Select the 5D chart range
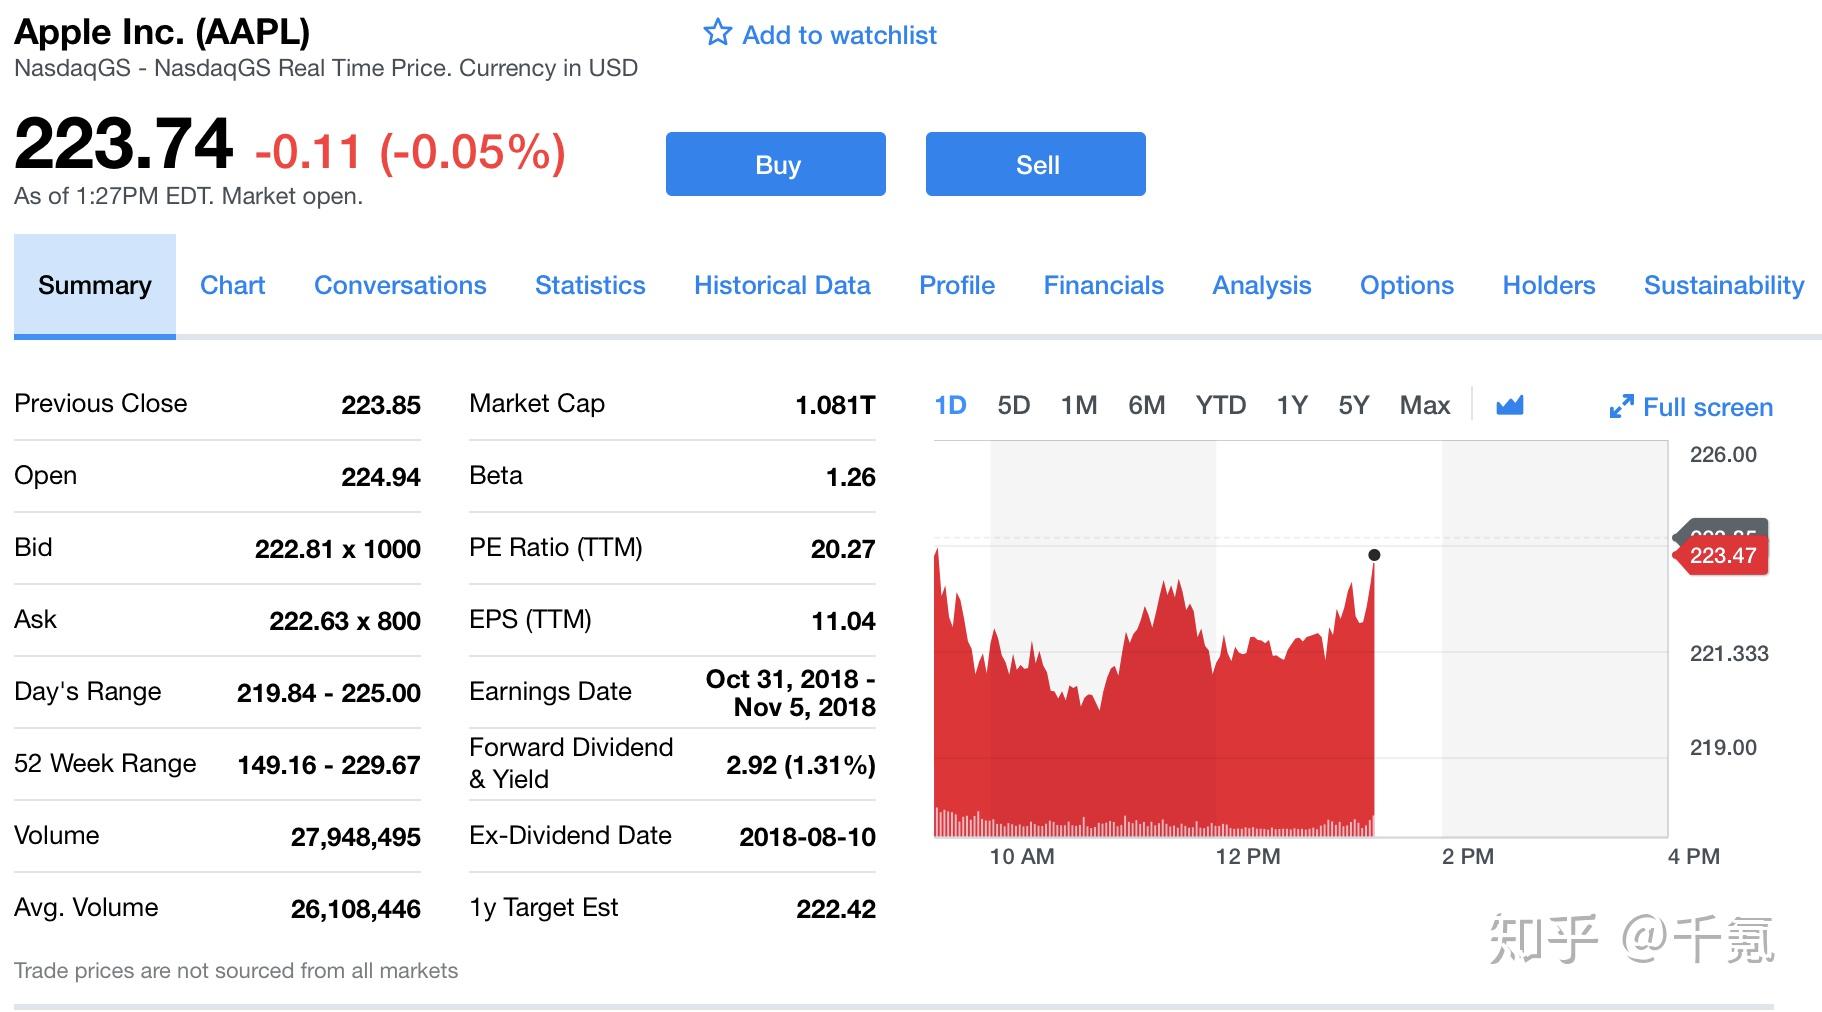The image size is (1822, 1012). point(1014,405)
